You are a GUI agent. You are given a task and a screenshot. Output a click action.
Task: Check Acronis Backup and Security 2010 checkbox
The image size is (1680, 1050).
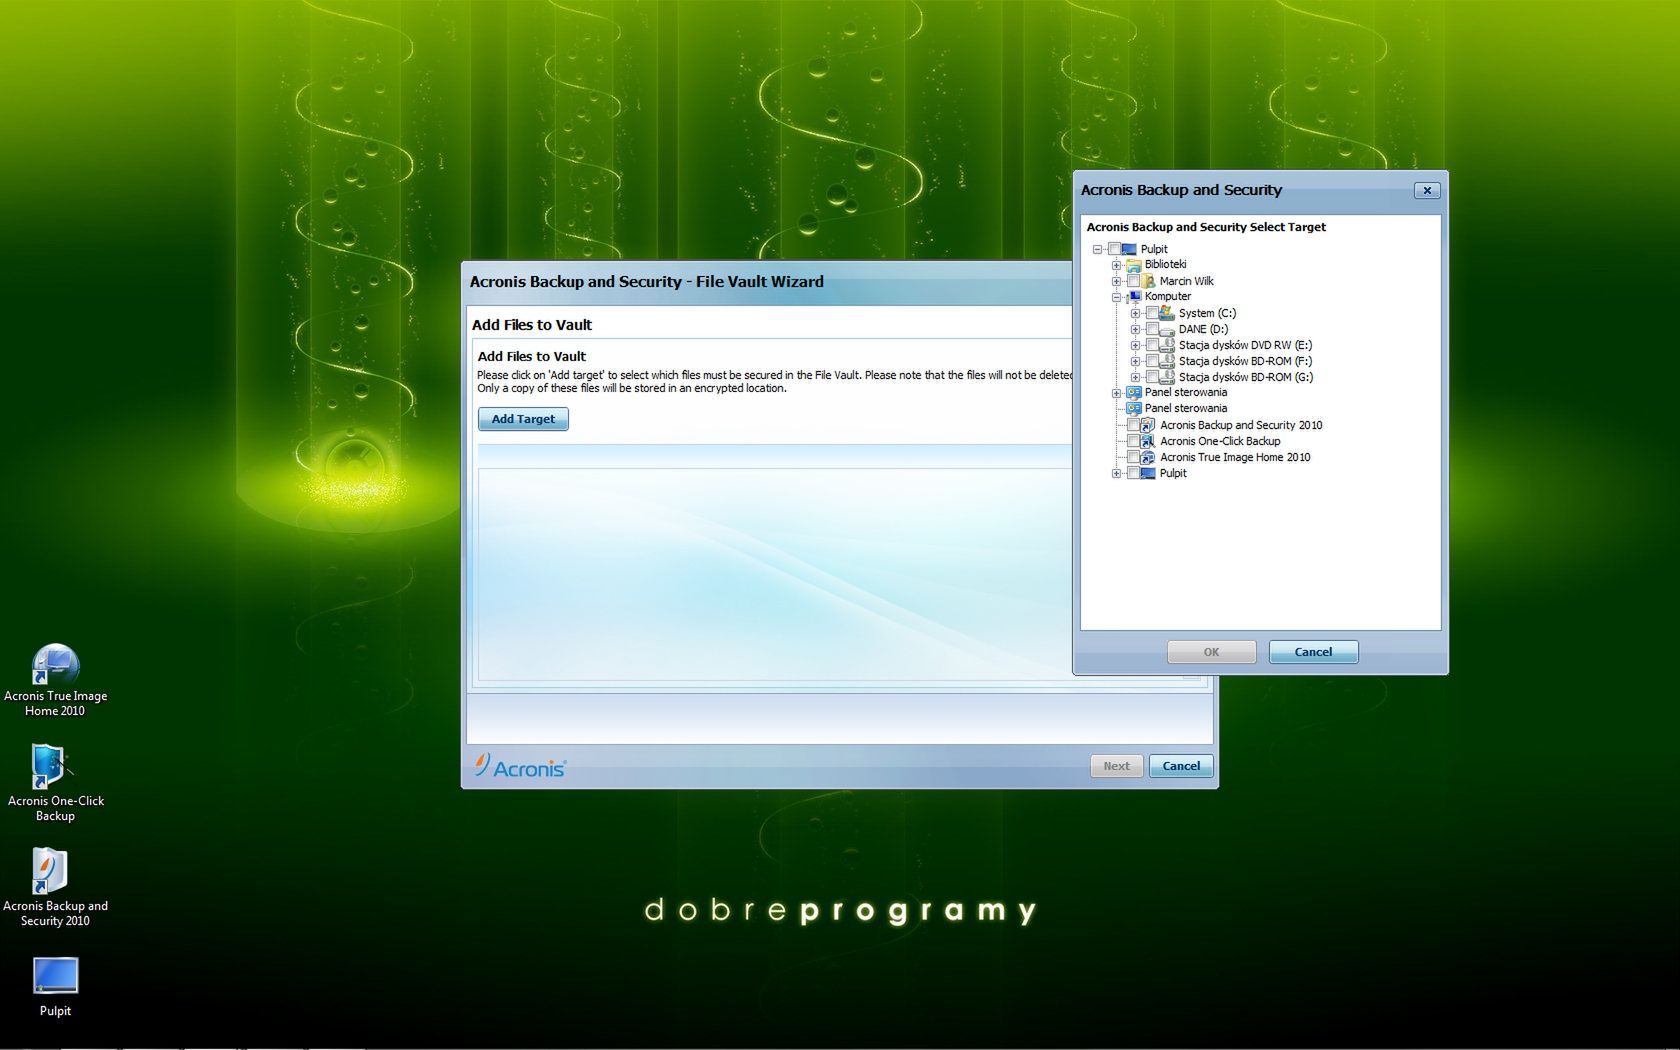pyautogui.click(x=1134, y=425)
